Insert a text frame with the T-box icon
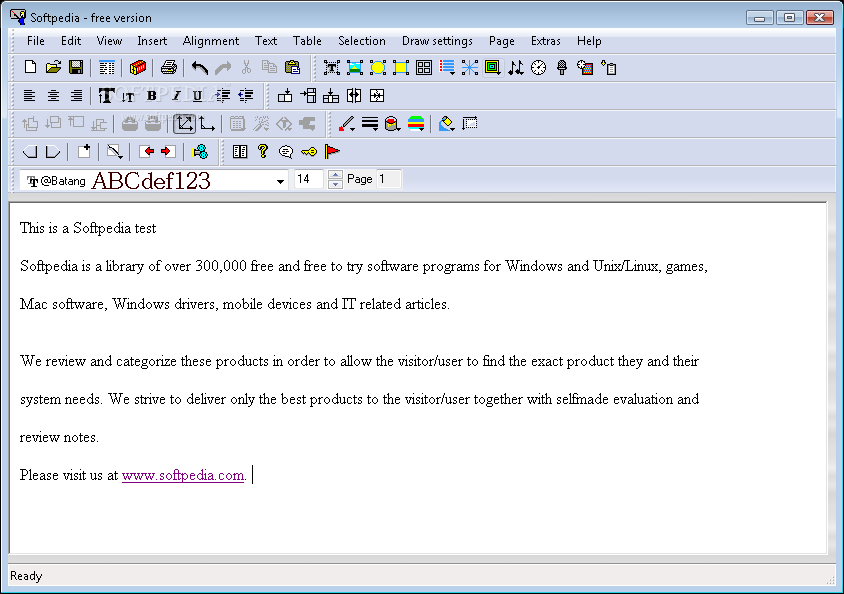844x594 pixels. (332, 67)
